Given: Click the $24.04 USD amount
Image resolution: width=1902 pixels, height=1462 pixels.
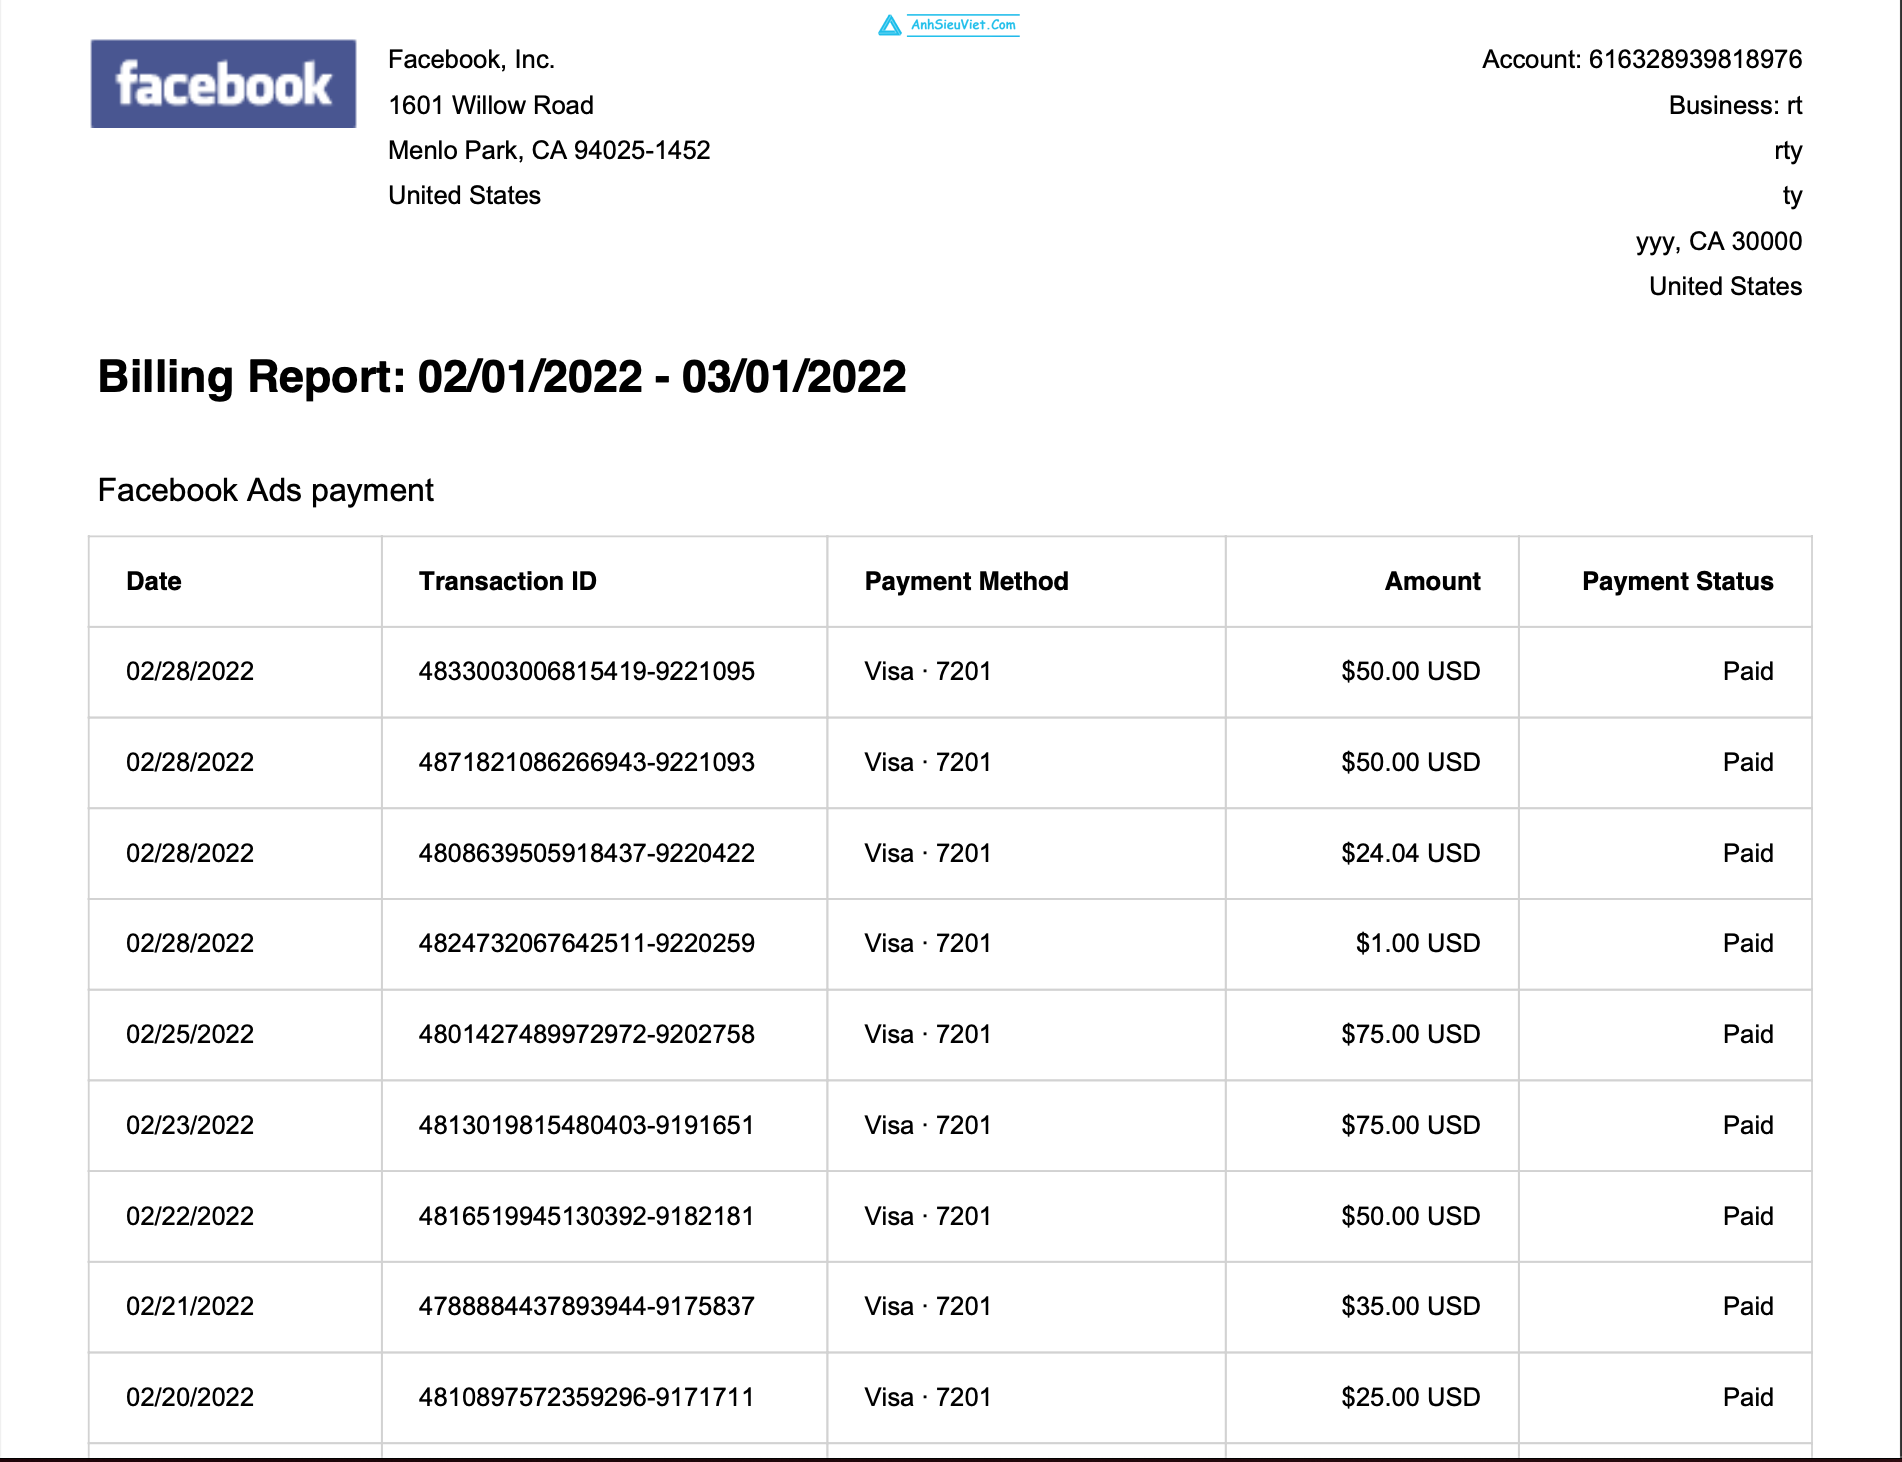Looking at the screenshot, I should [1410, 853].
